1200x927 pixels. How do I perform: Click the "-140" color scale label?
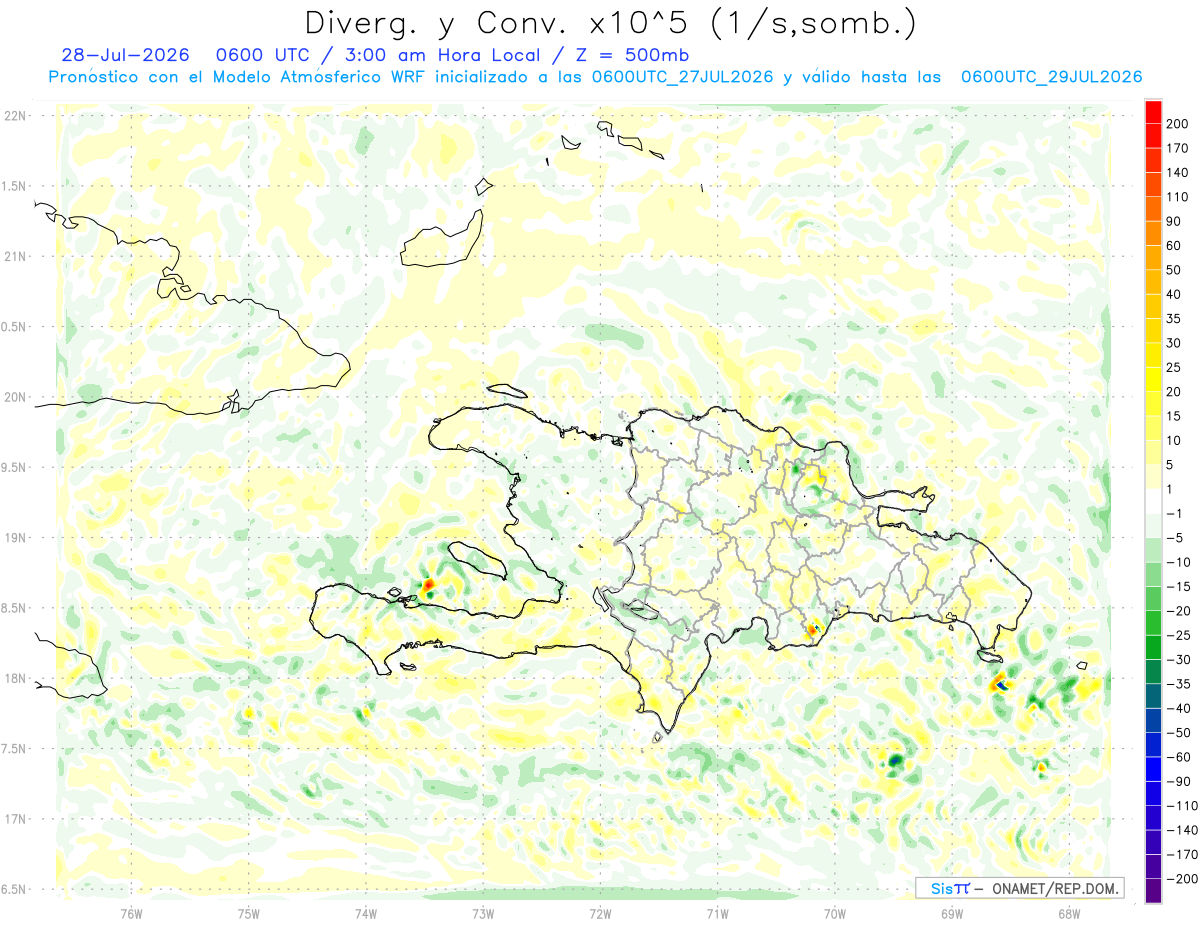pos(1180,830)
